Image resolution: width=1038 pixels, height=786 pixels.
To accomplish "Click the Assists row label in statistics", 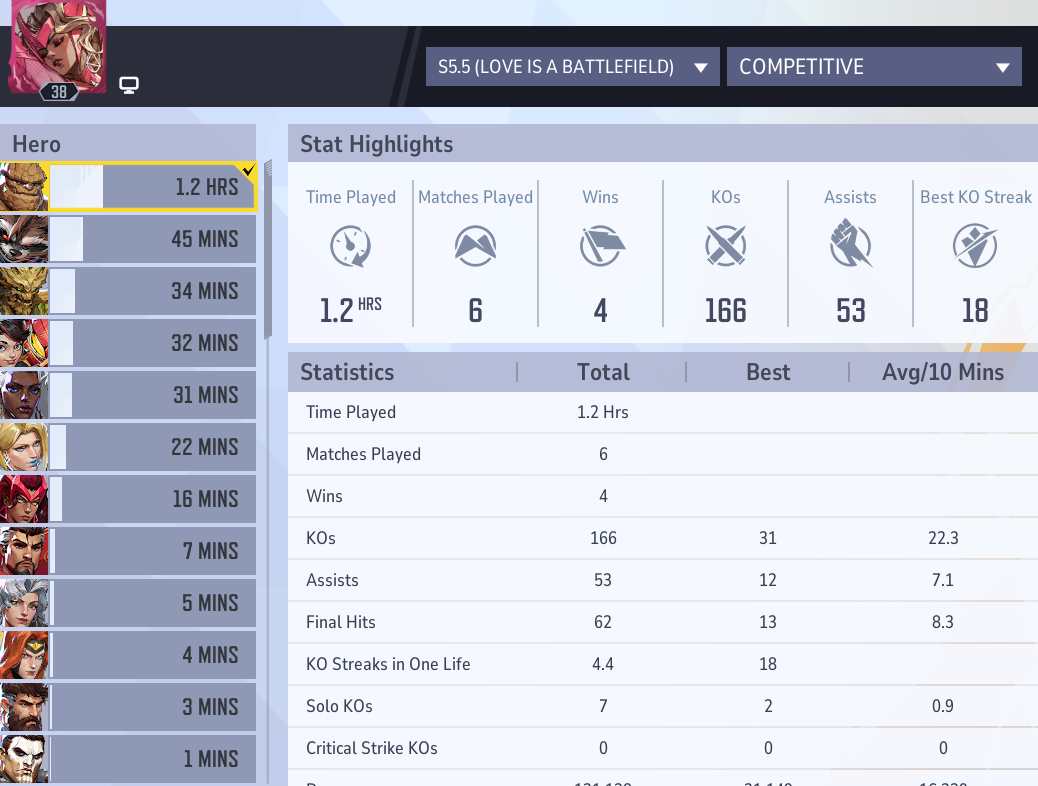I will tap(332, 580).
